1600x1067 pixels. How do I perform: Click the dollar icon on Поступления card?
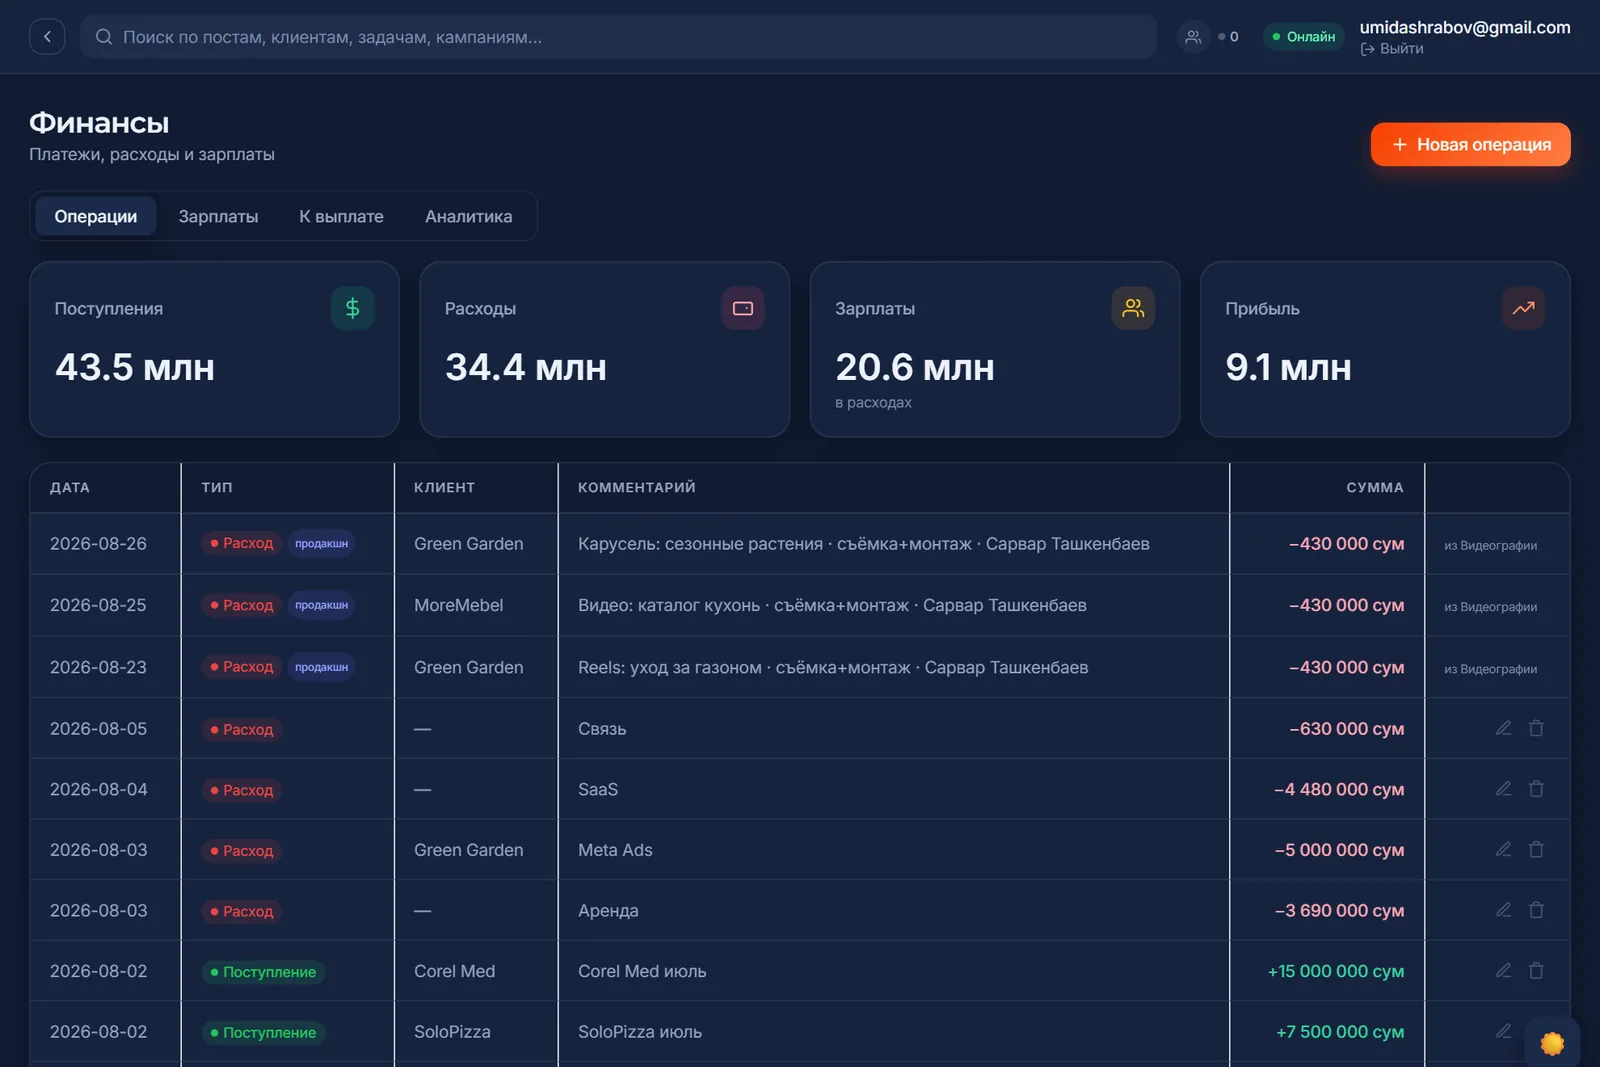pos(352,308)
